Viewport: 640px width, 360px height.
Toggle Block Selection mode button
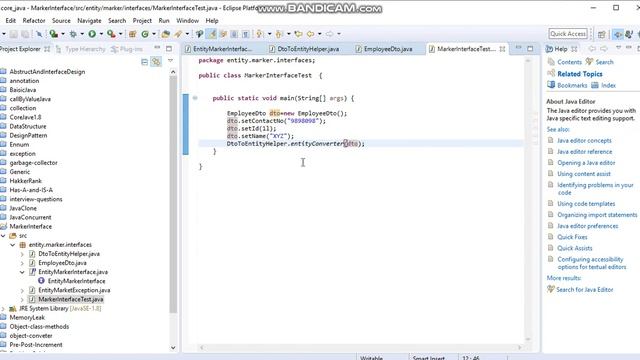tap(234, 34)
